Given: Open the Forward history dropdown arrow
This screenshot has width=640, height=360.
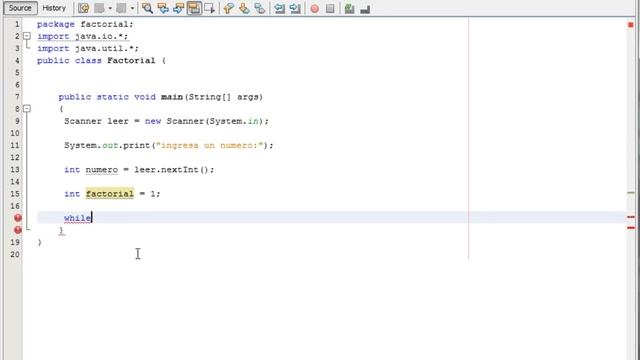Looking at the screenshot, I should click(x=132, y=8).
